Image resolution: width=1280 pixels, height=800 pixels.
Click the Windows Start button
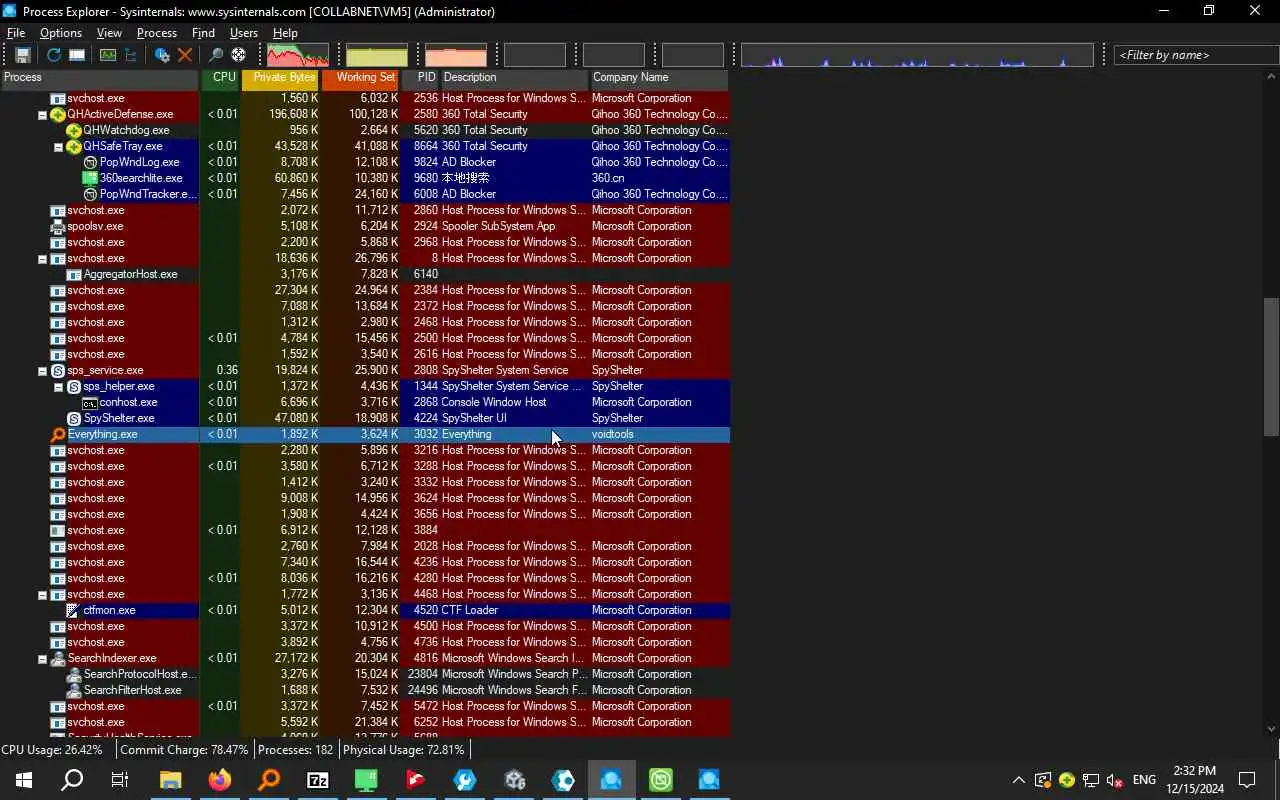pyautogui.click(x=24, y=780)
